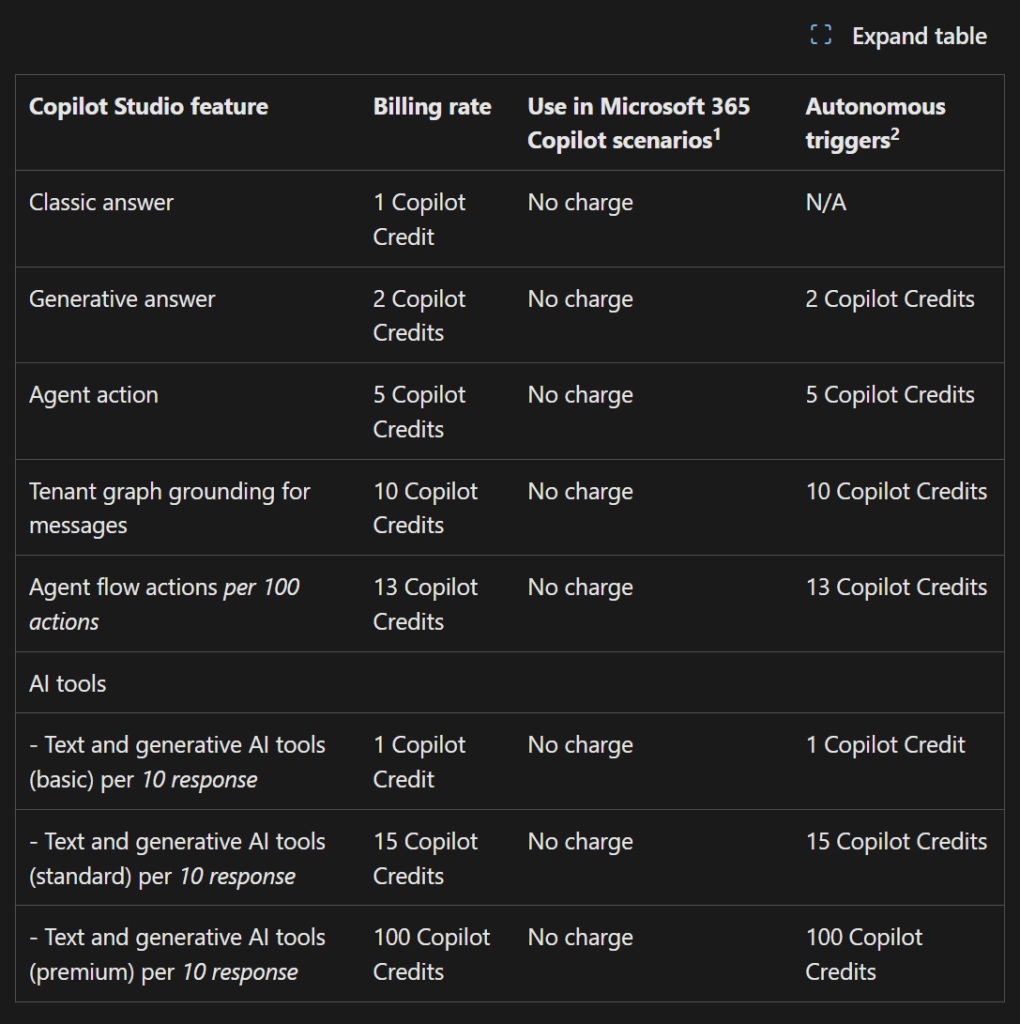Viewport: 1020px width, 1024px height.
Task: Select the Agent action row
Action: pyautogui.click(x=92, y=394)
